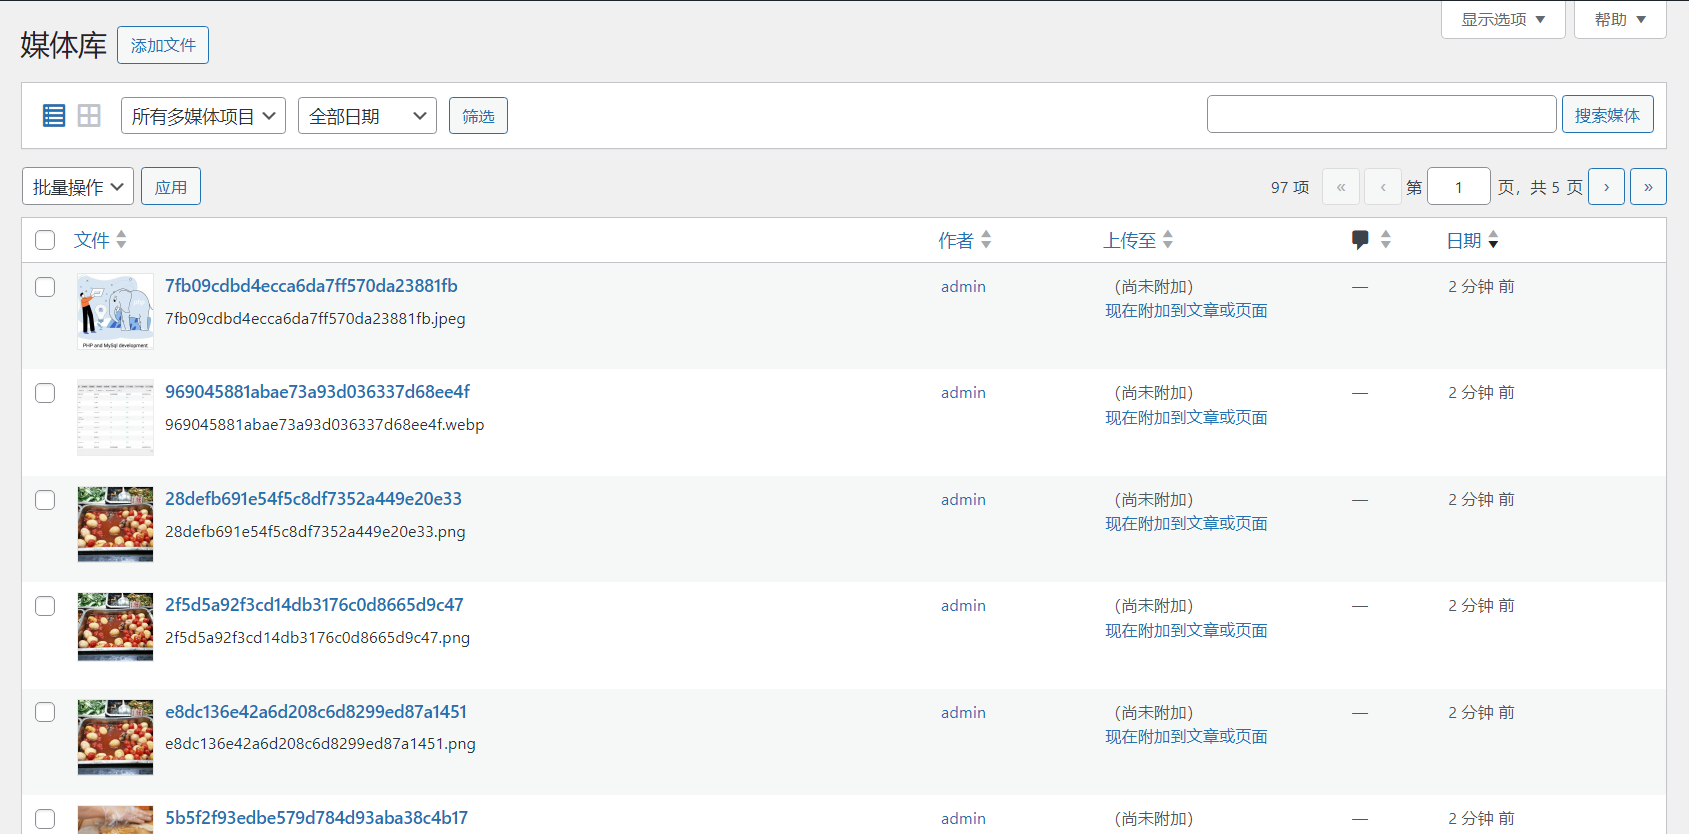Click 现在附加到文章或页面 for 7fb09cdbd4ecca6da7ff570da23881fb
This screenshot has height=834, width=1689.
[x=1186, y=311]
